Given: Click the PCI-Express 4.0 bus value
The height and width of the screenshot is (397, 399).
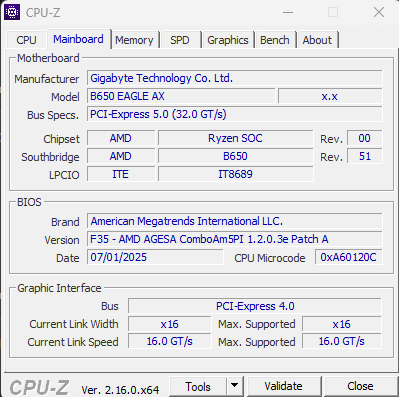Looking at the screenshot, I should pos(255,306).
